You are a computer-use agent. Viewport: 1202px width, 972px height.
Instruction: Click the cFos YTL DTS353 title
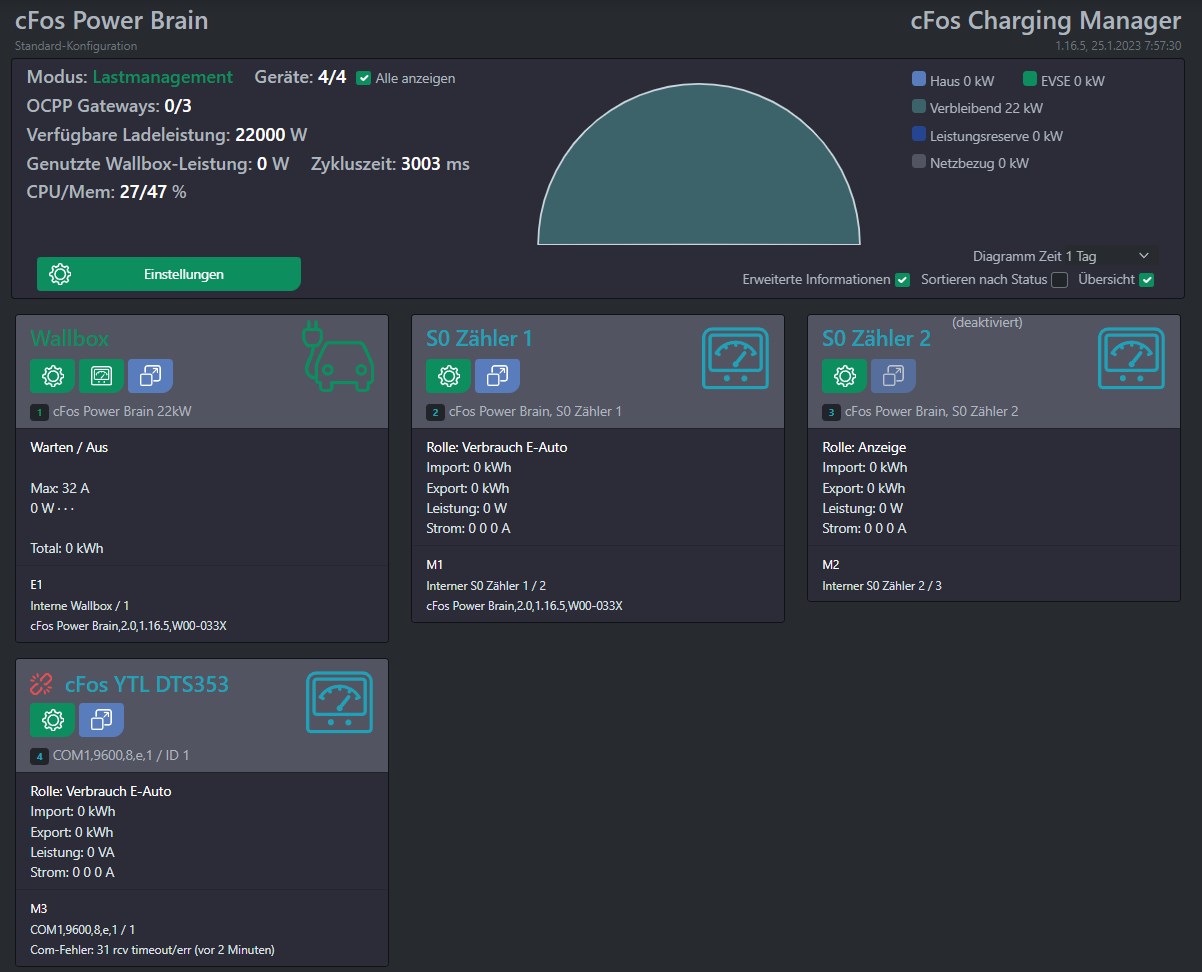pyautogui.click(x=146, y=684)
